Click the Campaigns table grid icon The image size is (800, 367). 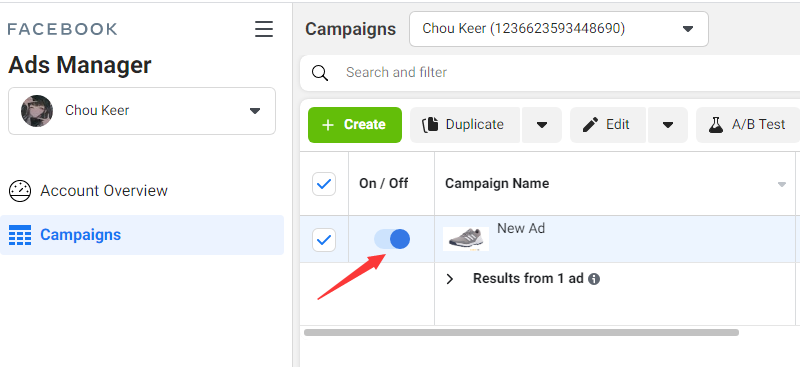tap(20, 235)
